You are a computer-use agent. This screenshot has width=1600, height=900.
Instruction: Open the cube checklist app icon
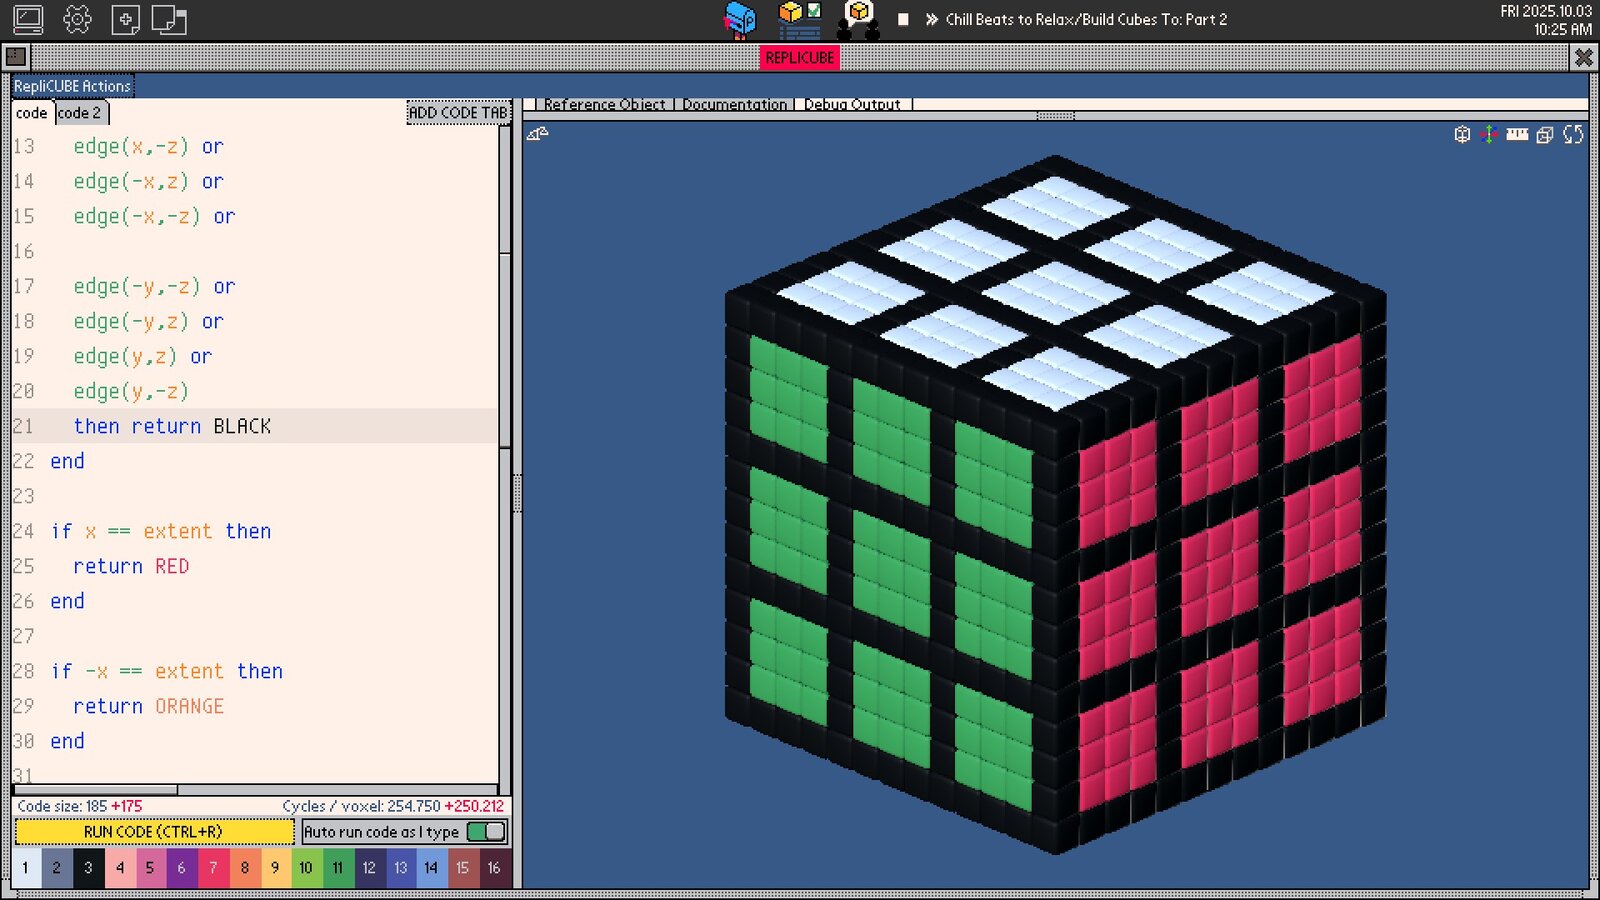800,19
